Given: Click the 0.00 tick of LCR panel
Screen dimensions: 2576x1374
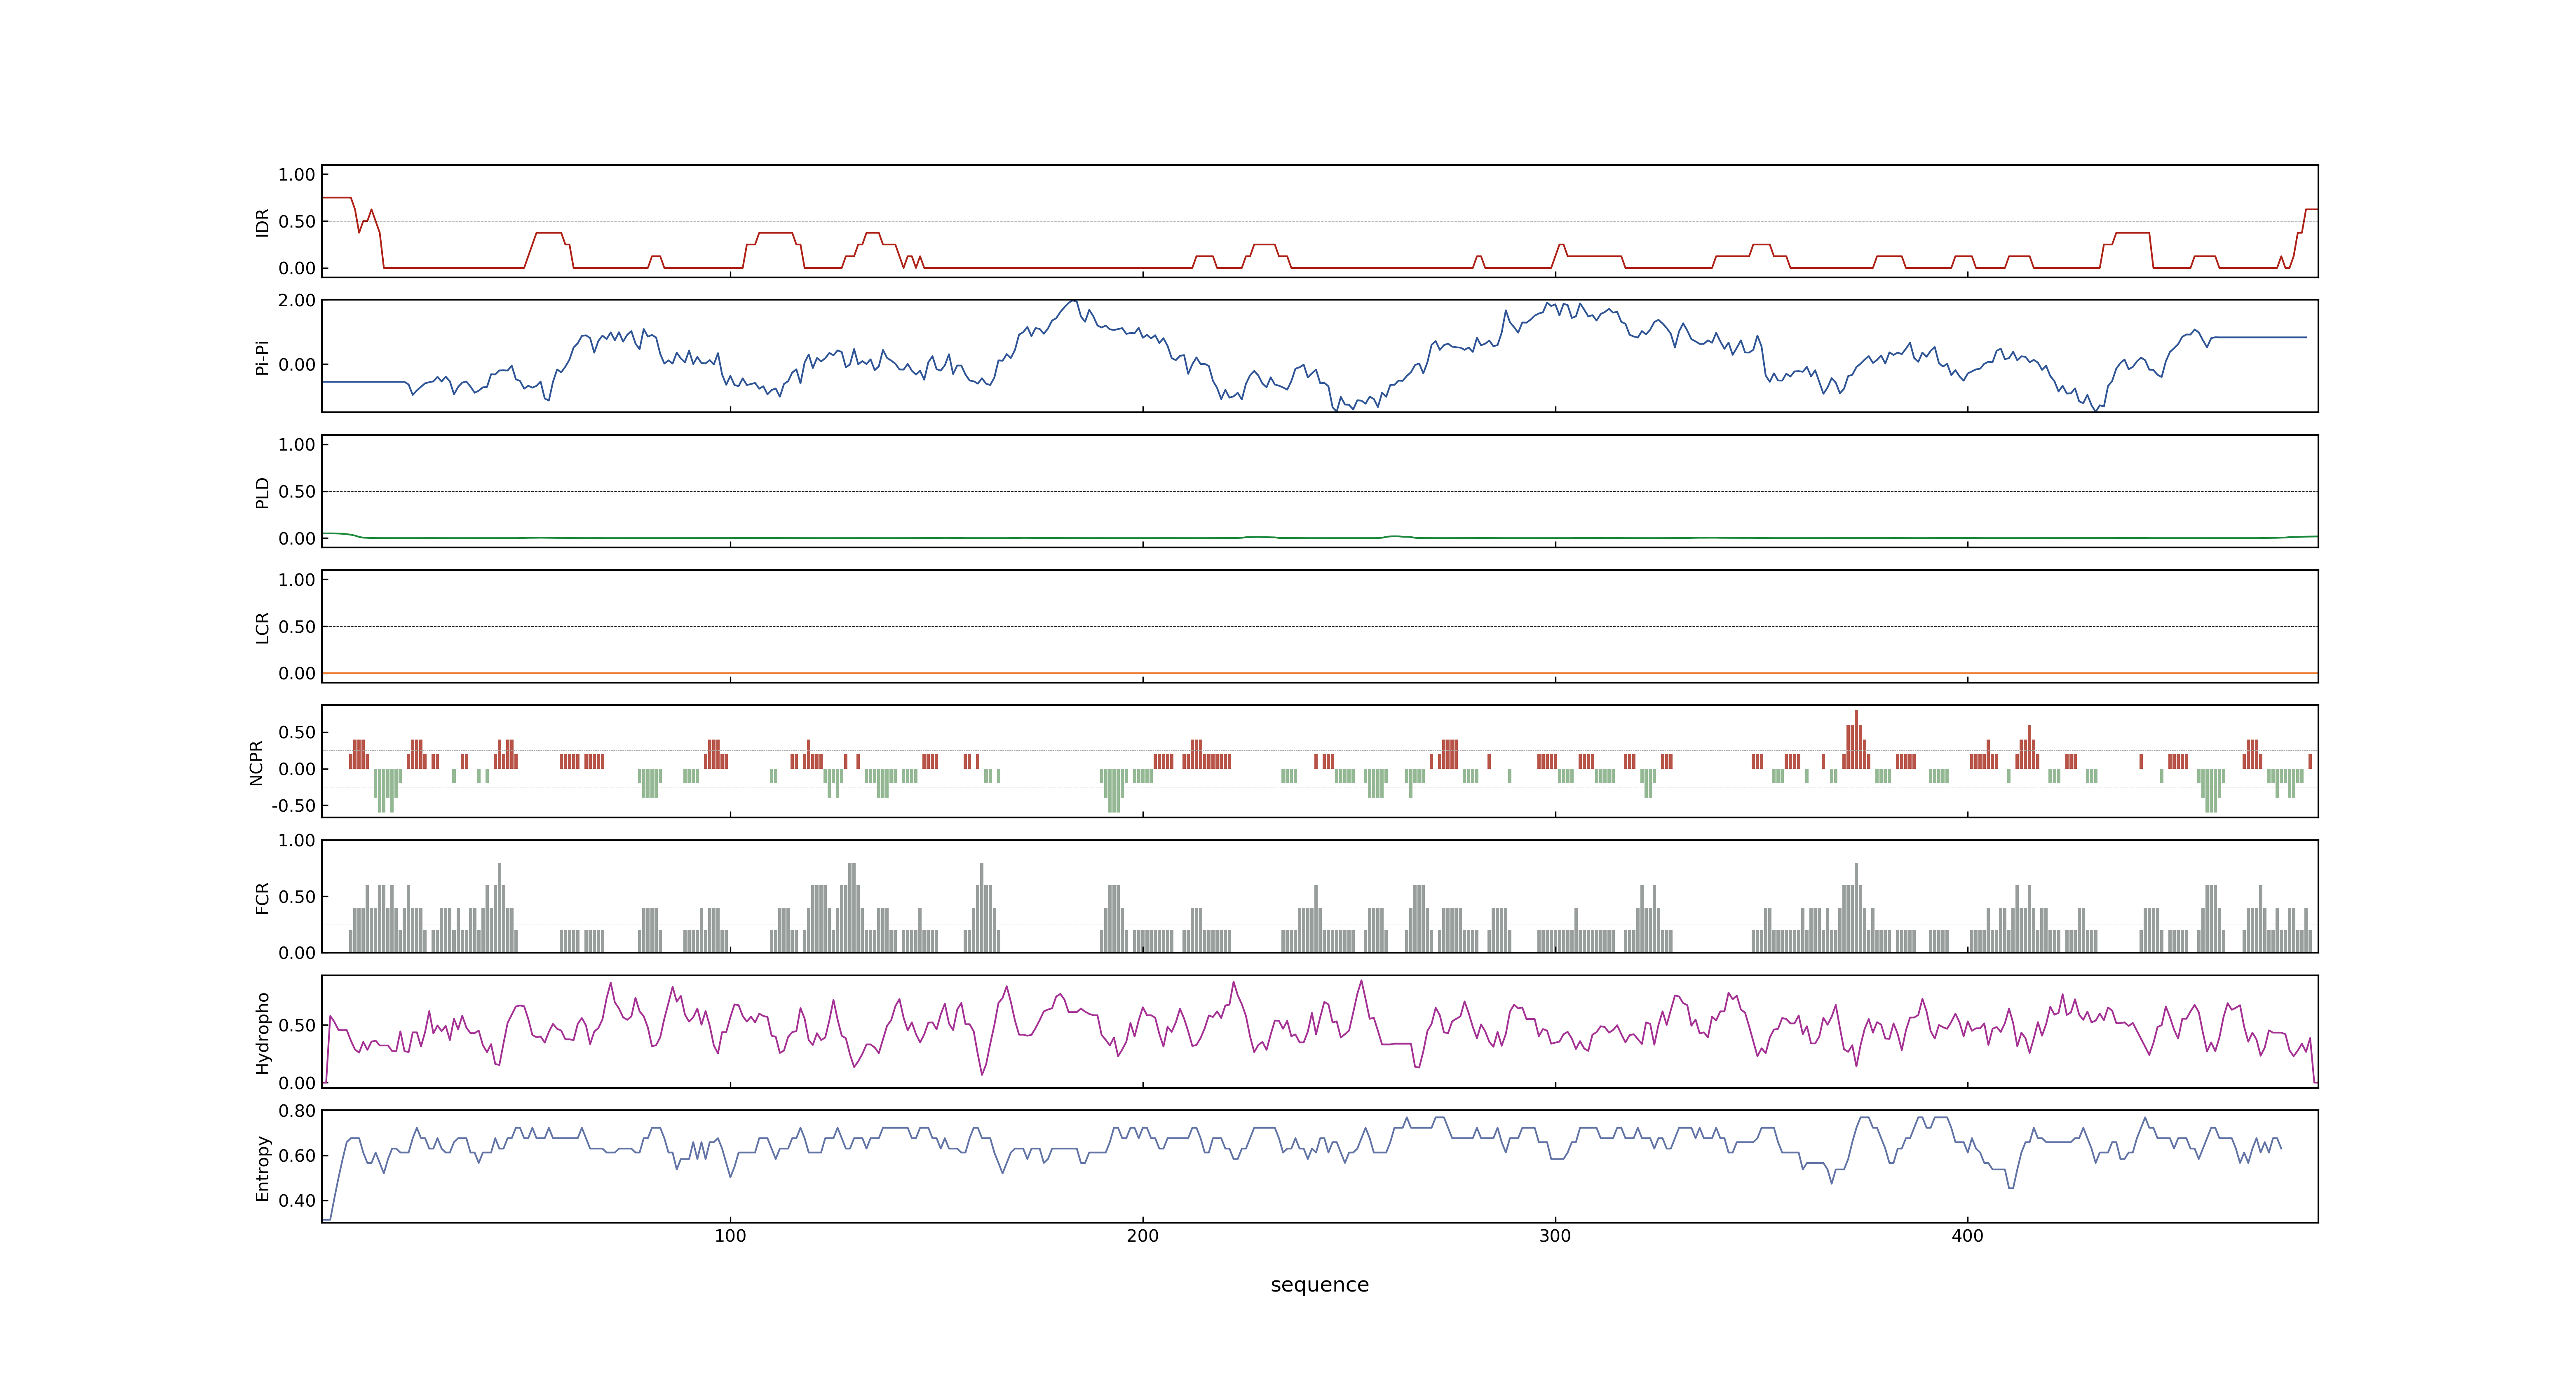Looking at the screenshot, I should tap(297, 673).
